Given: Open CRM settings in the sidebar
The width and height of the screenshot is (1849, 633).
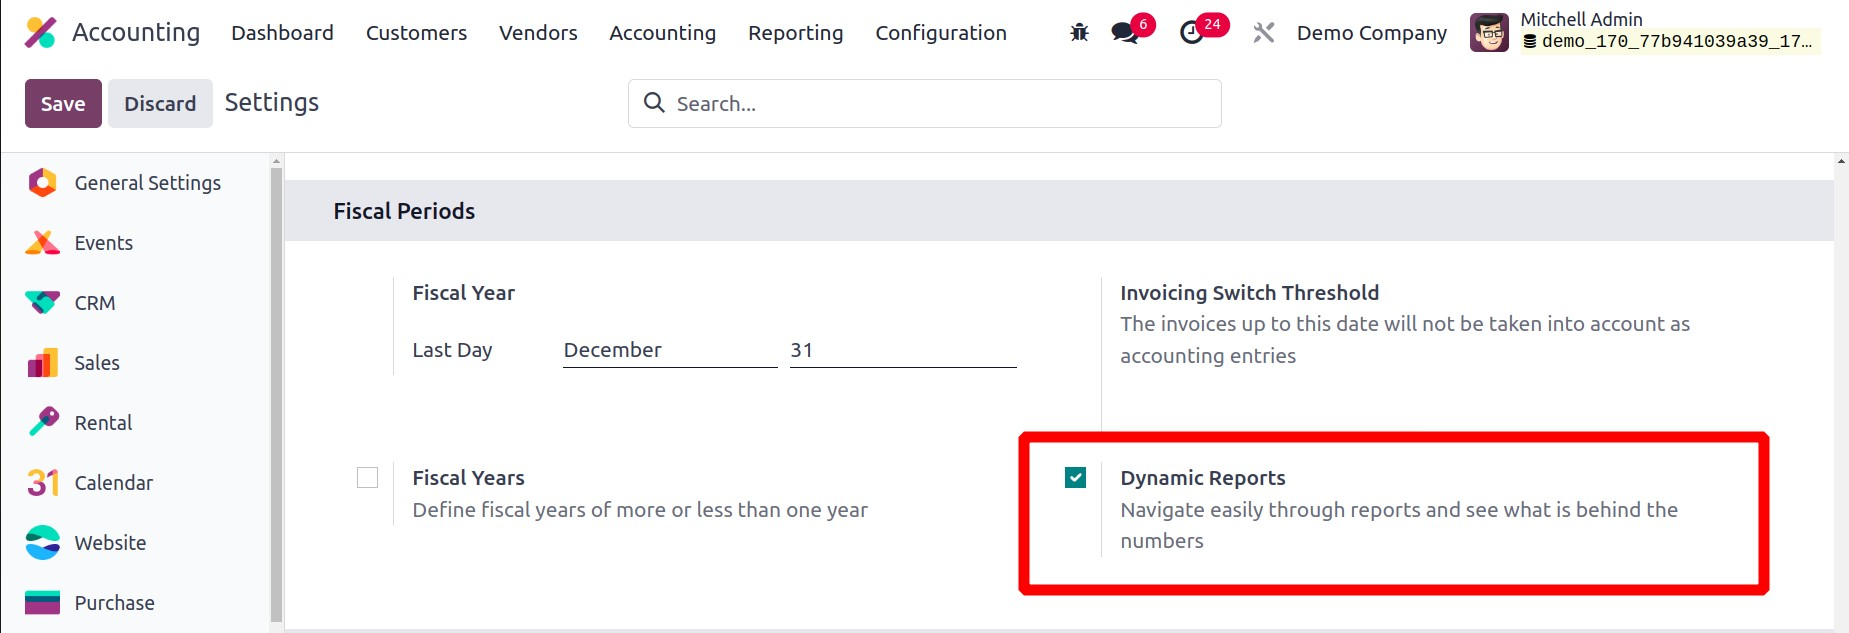Looking at the screenshot, I should tap(94, 303).
